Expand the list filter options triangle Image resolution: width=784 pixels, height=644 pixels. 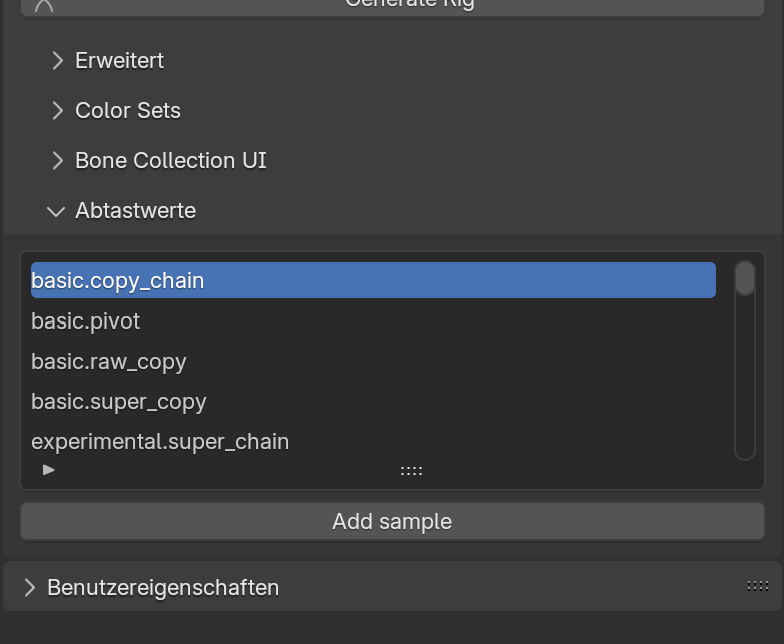pos(49,469)
